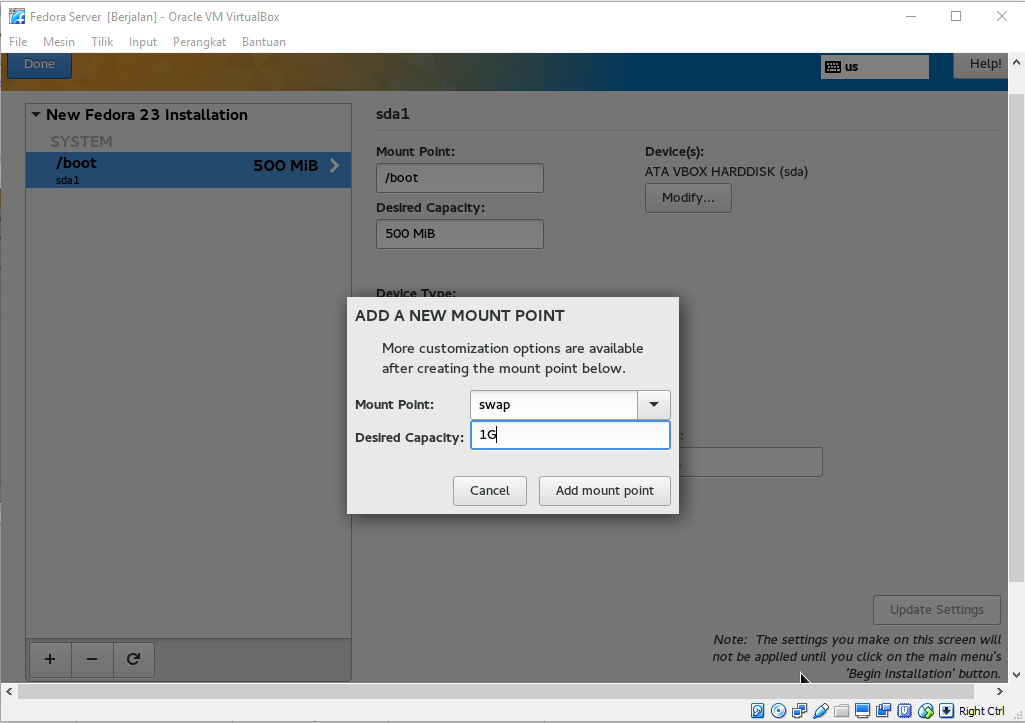The width and height of the screenshot is (1025, 723).
Task: Select the /boot sda1 partition row
Action: click(188, 170)
